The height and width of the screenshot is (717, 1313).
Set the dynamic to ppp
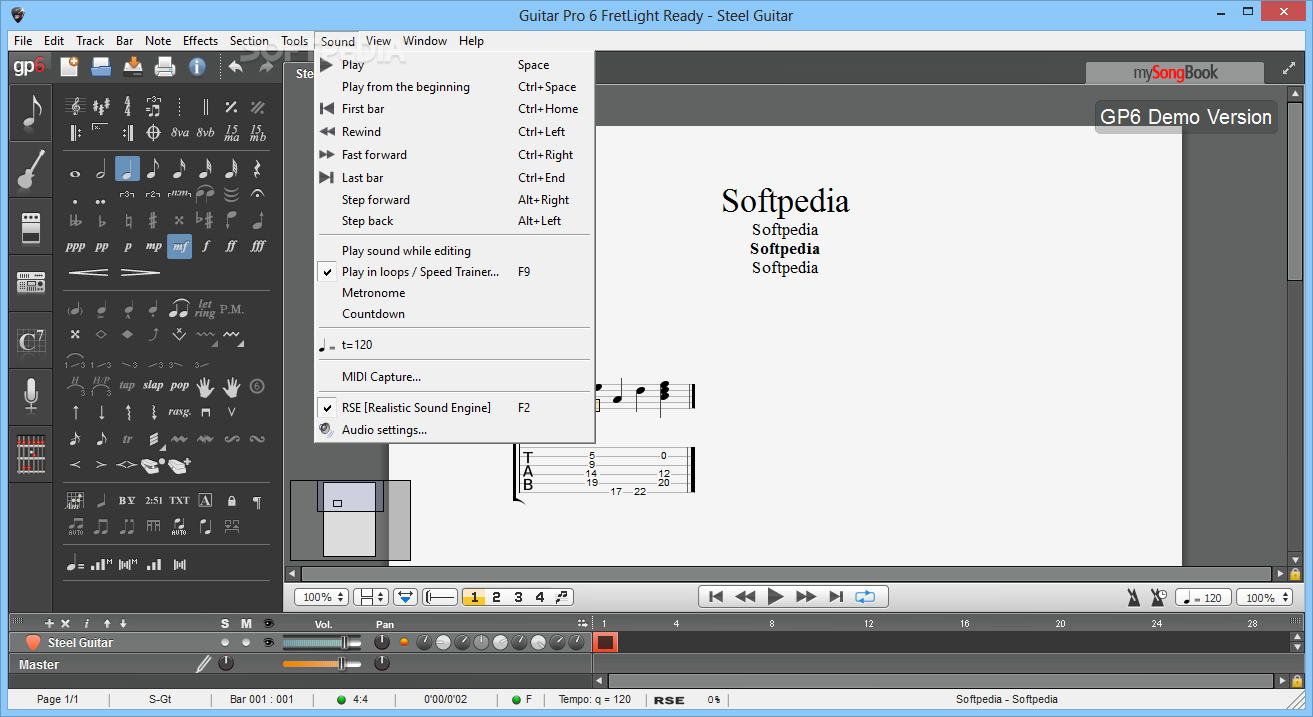[x=75, y=246]
